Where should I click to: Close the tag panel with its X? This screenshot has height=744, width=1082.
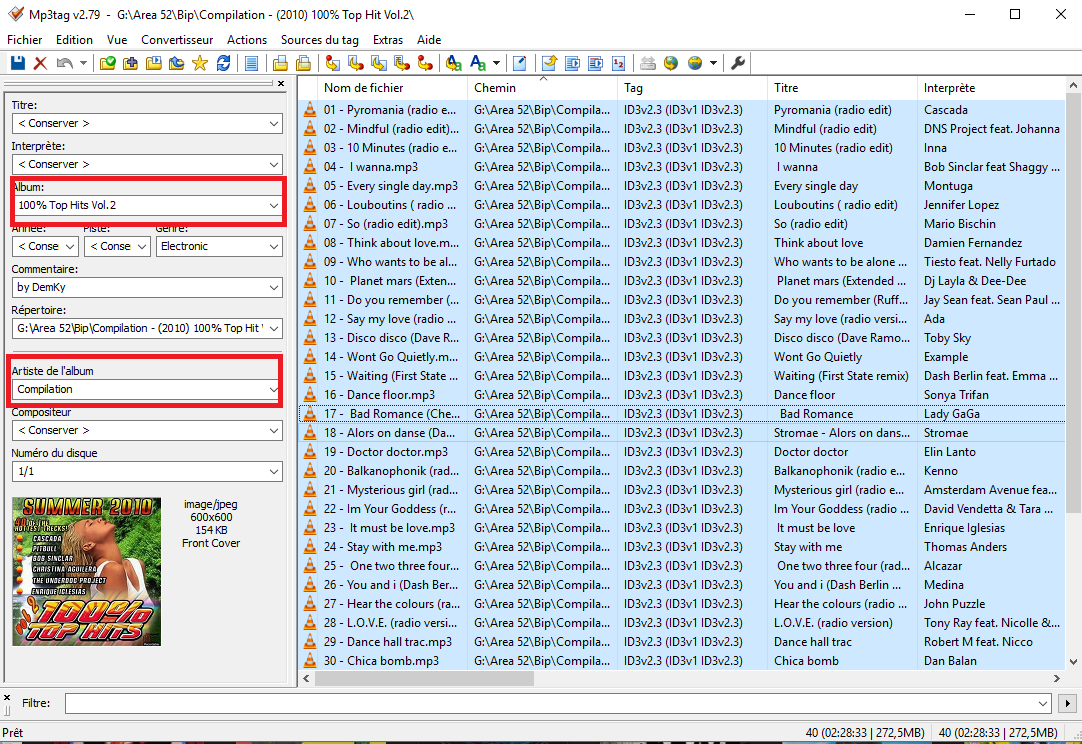(x=281, y=84)
